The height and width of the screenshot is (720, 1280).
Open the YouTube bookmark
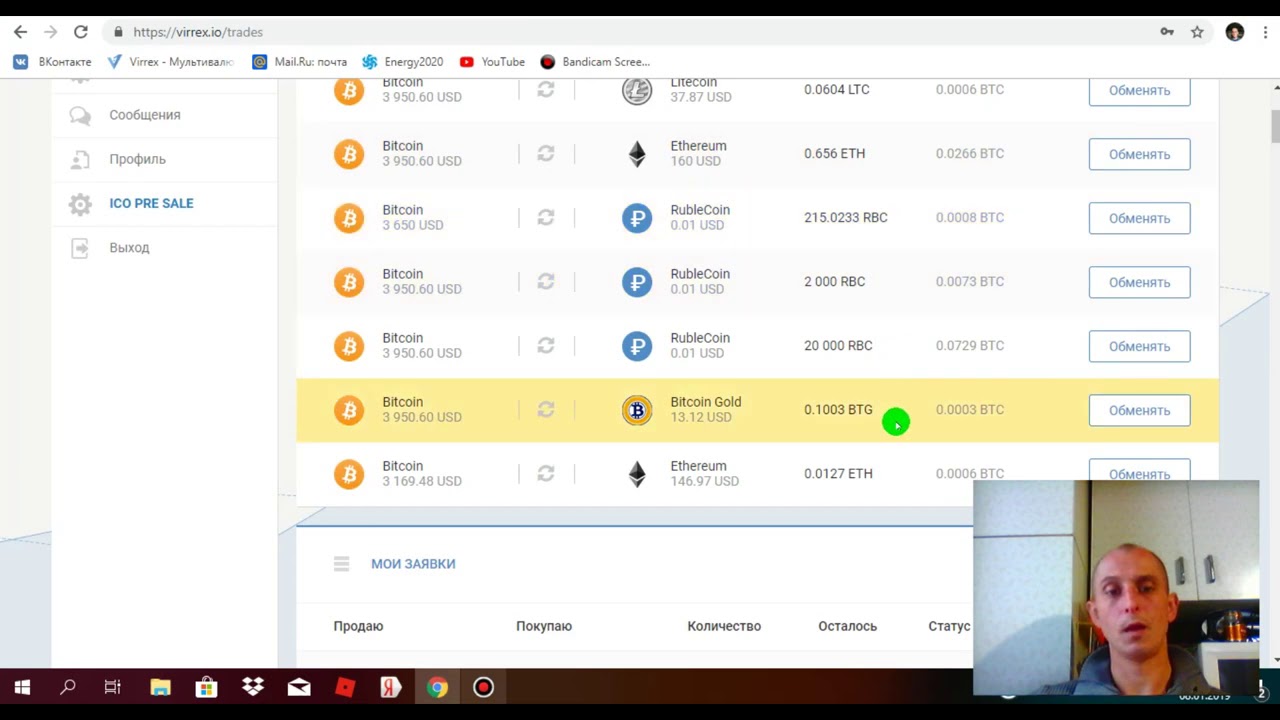point(492,62)
